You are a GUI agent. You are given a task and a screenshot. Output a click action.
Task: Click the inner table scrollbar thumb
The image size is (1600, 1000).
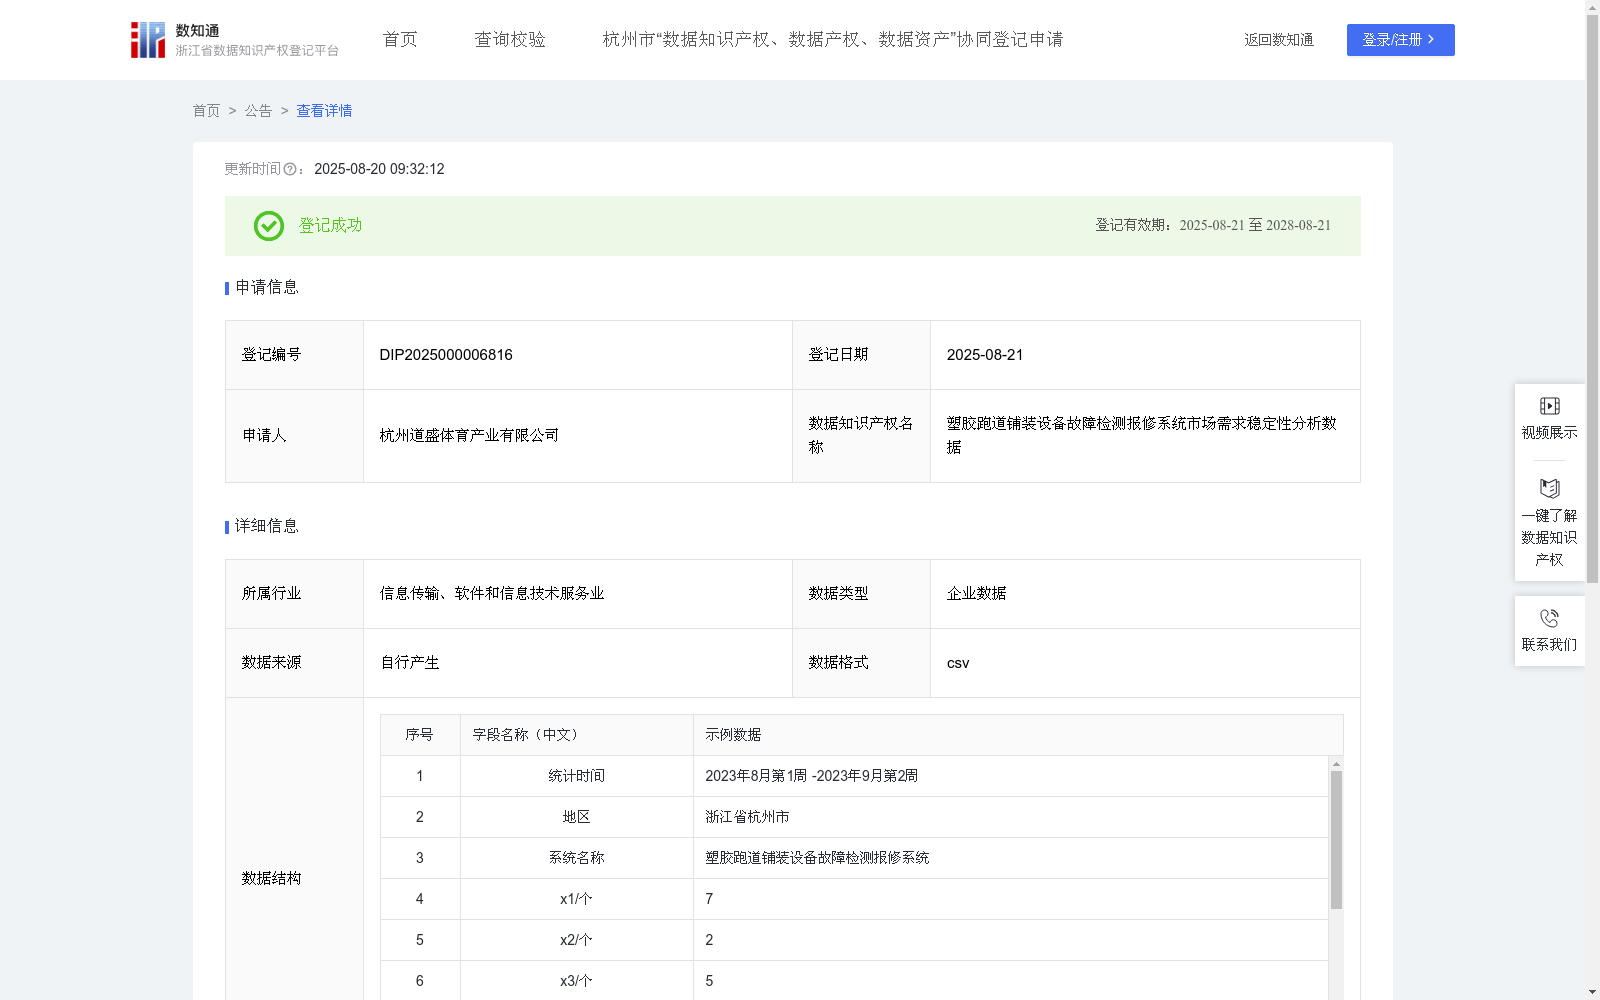pyautogui.click(x=1336, y=840)
